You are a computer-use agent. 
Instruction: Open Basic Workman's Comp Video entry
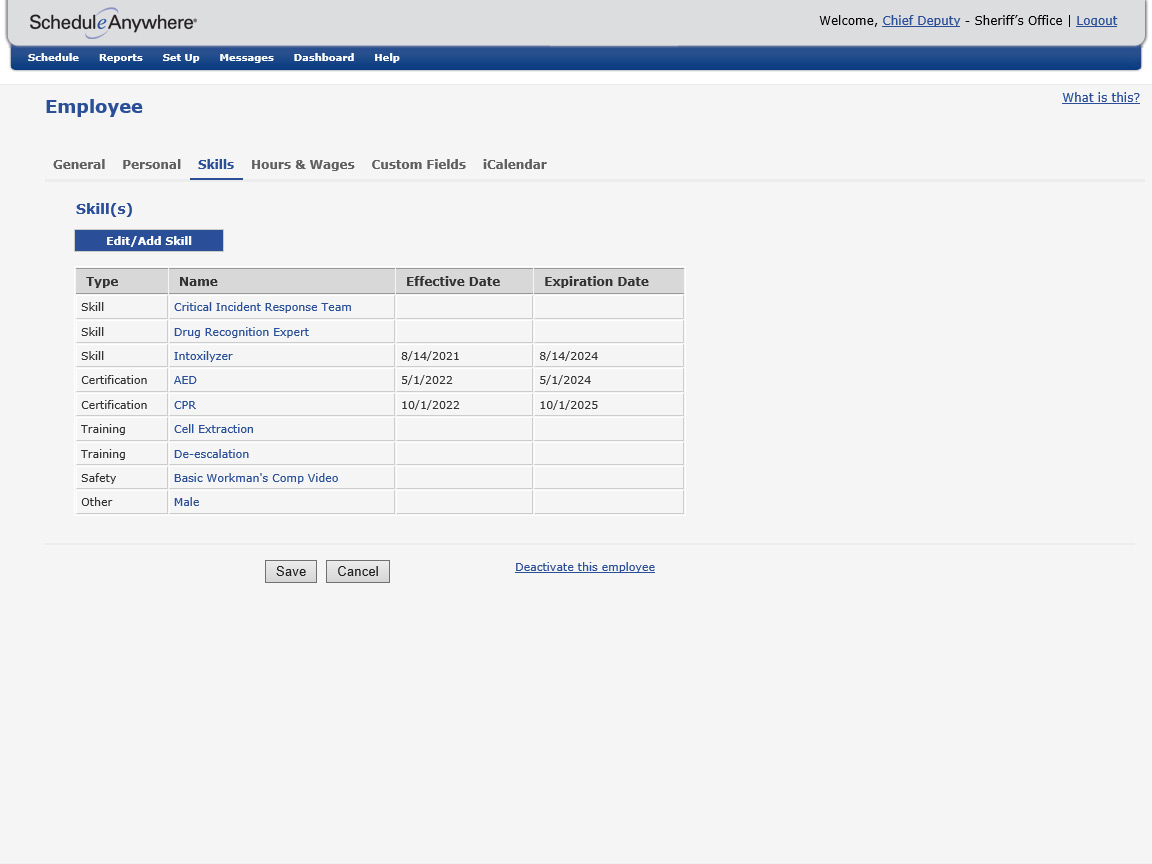[x=256, y=478]
